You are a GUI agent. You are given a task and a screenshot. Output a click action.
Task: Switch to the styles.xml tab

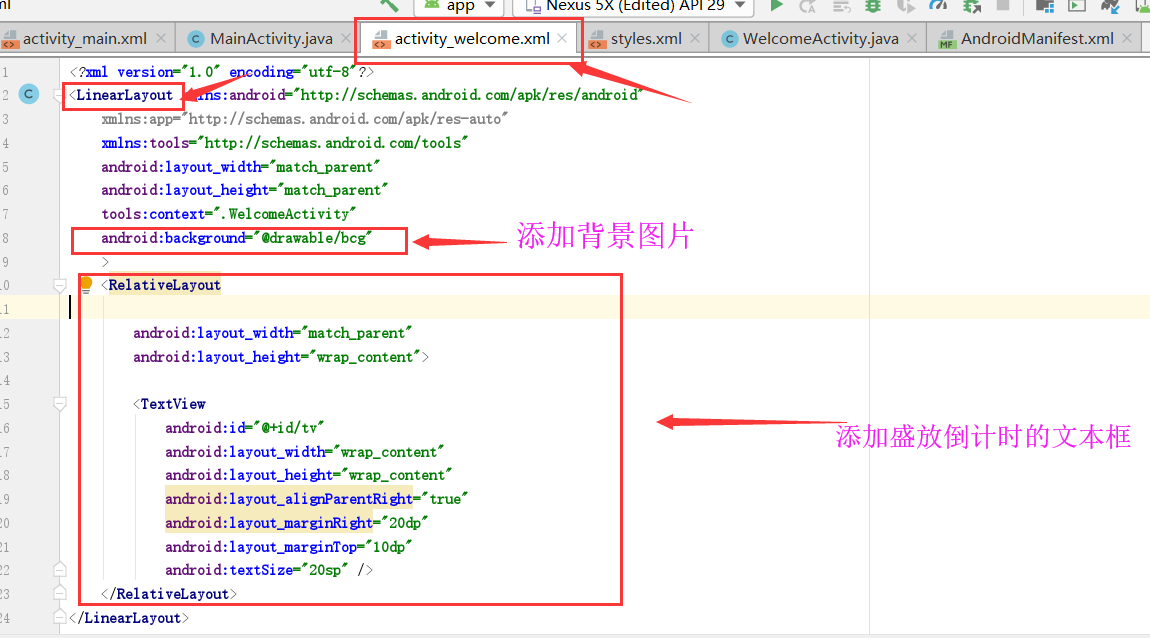pyautogui.click(x=645, y=39)
